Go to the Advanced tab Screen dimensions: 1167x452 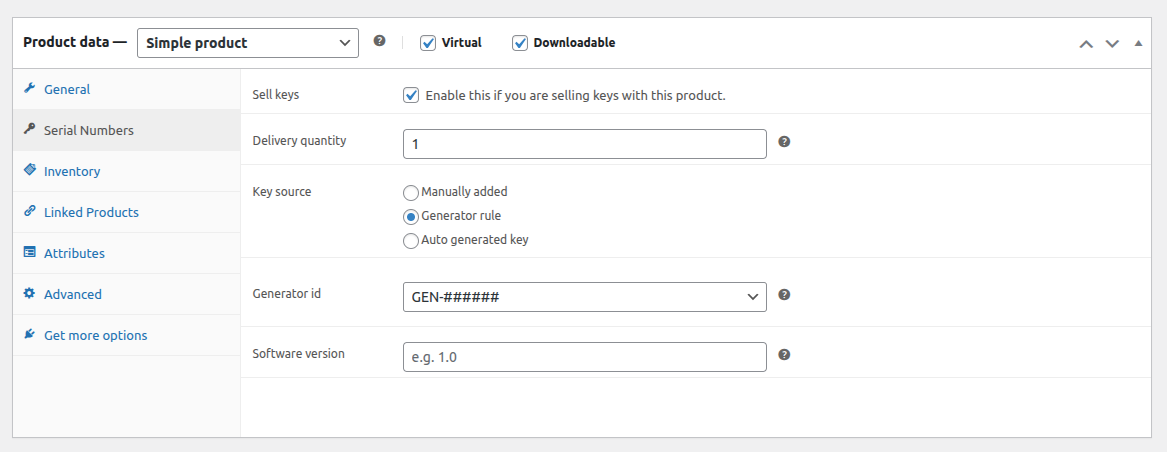point(127,294)
